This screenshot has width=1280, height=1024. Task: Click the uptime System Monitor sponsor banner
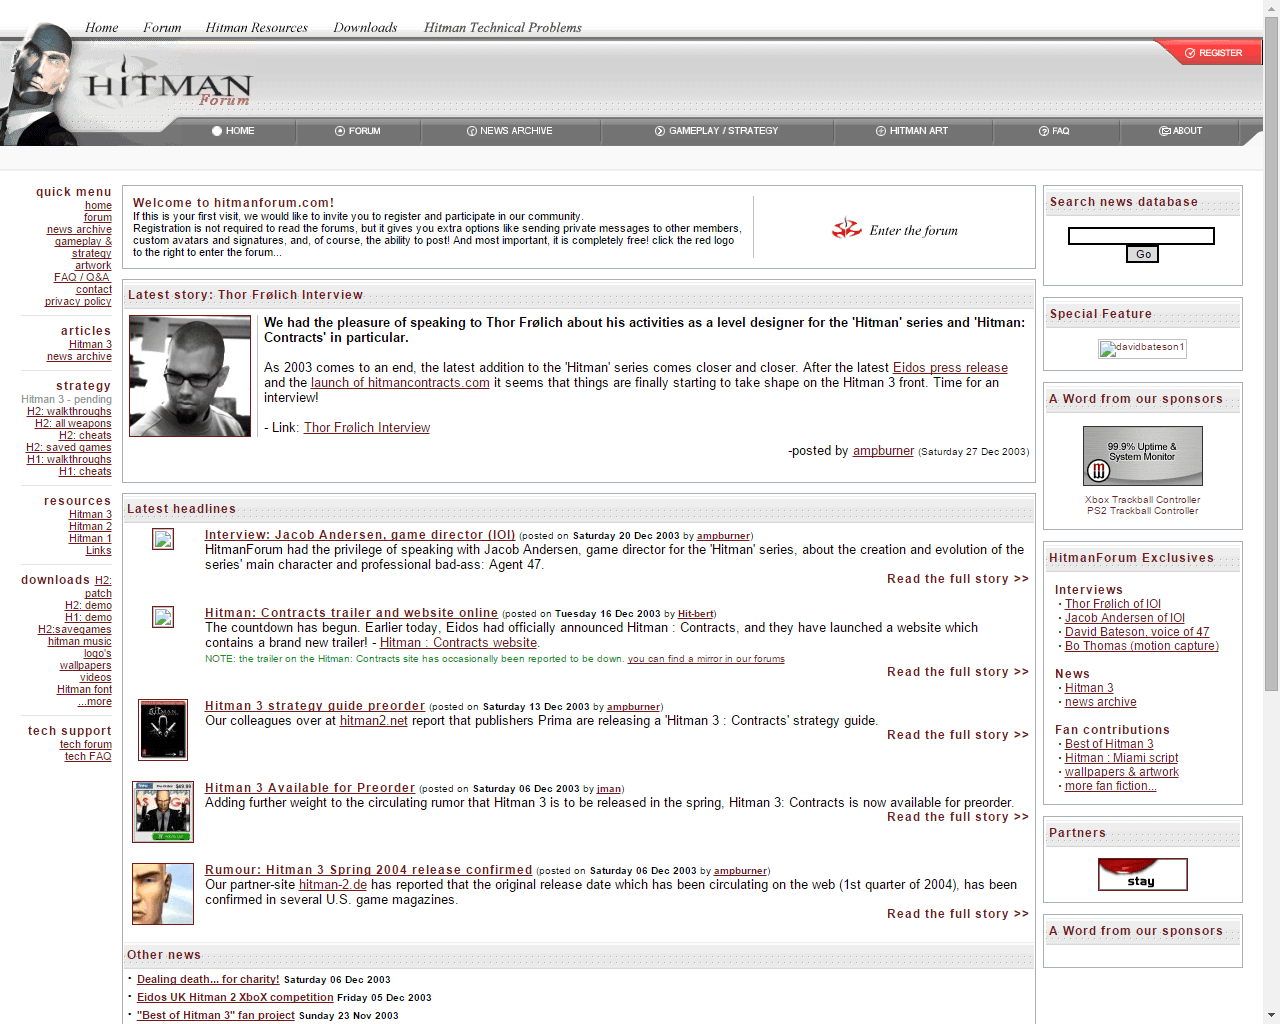pyautogui.click(x=1142, y=456)
